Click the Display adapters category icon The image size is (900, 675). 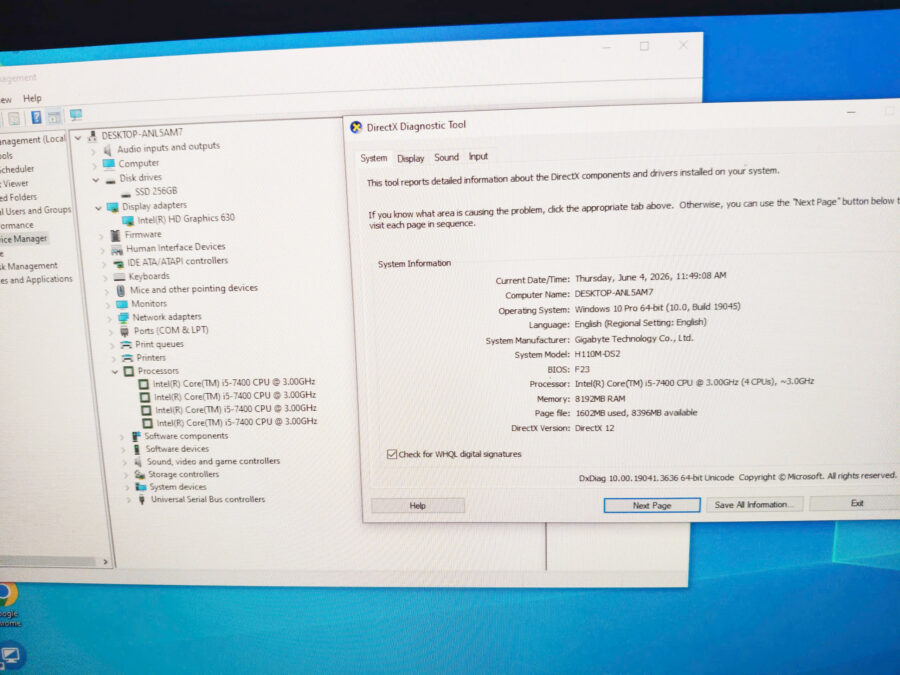(112, 207)
